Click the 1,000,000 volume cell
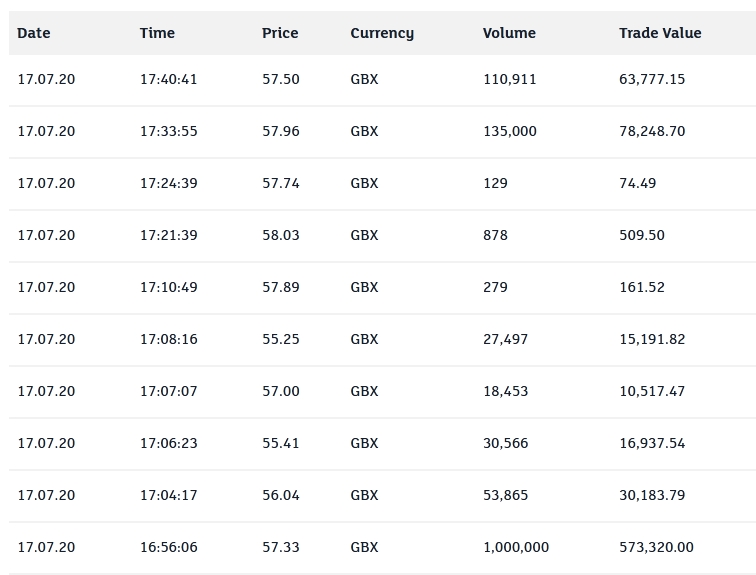The image size is (756, 575). [516, 547]
